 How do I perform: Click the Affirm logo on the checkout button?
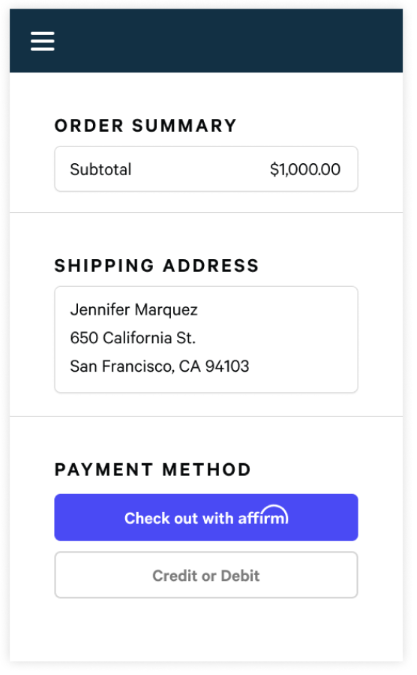[263, 515]
